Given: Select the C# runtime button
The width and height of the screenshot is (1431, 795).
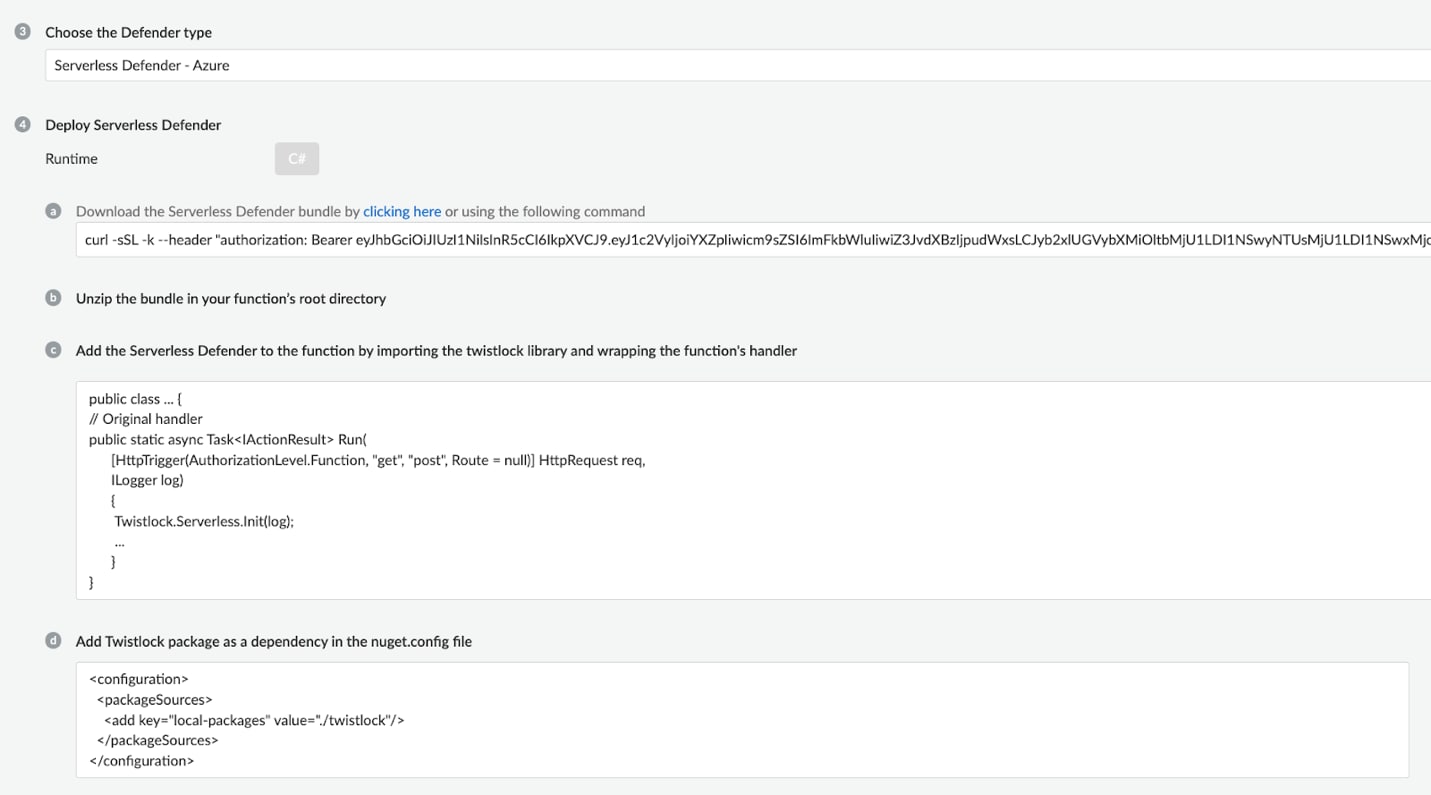Looking at the screenshot, I should point(297,159).
